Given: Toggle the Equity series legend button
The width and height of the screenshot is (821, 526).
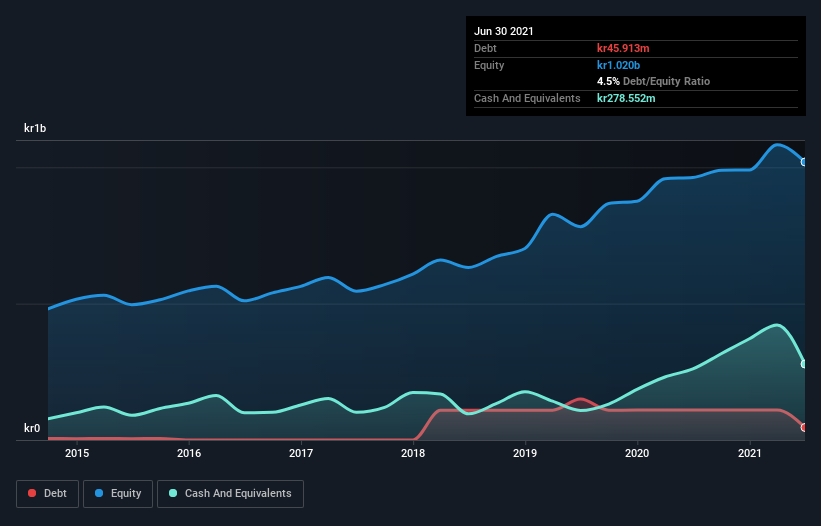Looking at the screenshot, I should click(x=118, y=494).
